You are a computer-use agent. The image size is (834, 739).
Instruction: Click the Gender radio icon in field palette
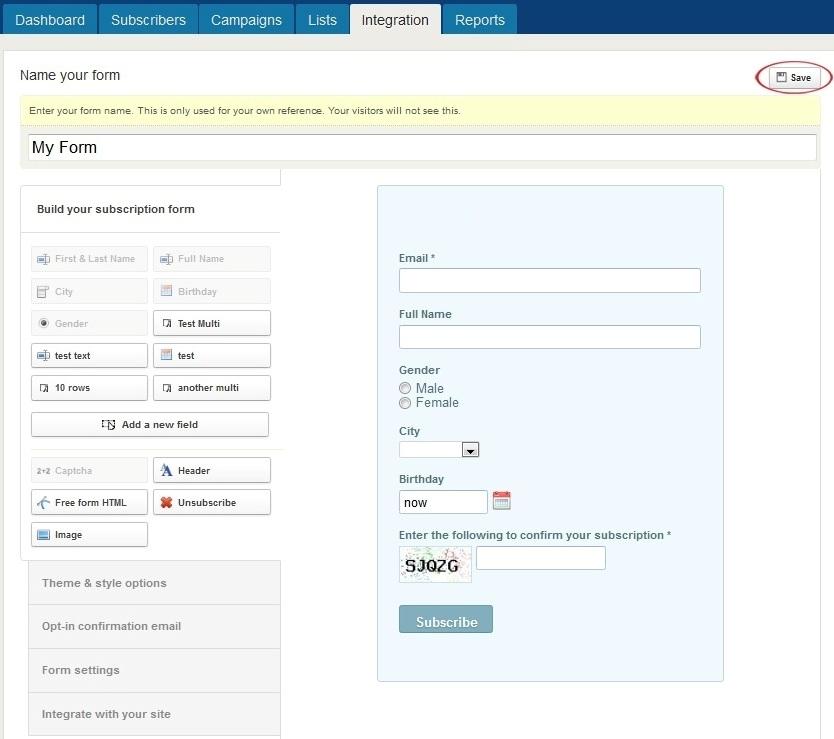point(44,323)
